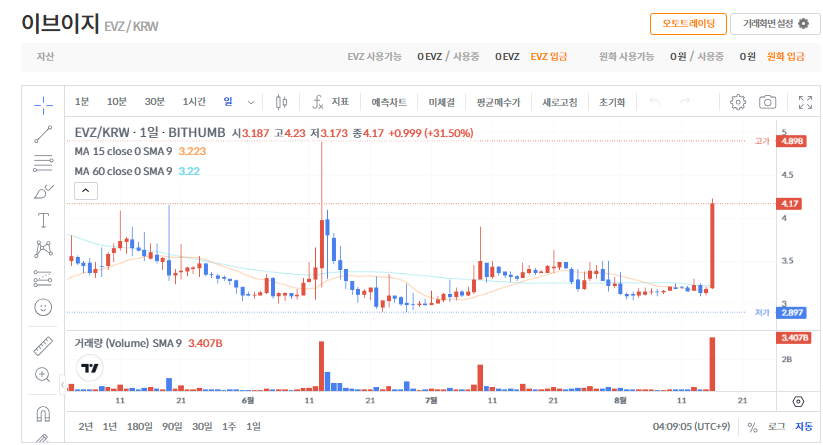The height and width of the screenshot is (445, 823).
Task: Click the 예측차트 toolbar button
Action: tap(389, 102)
